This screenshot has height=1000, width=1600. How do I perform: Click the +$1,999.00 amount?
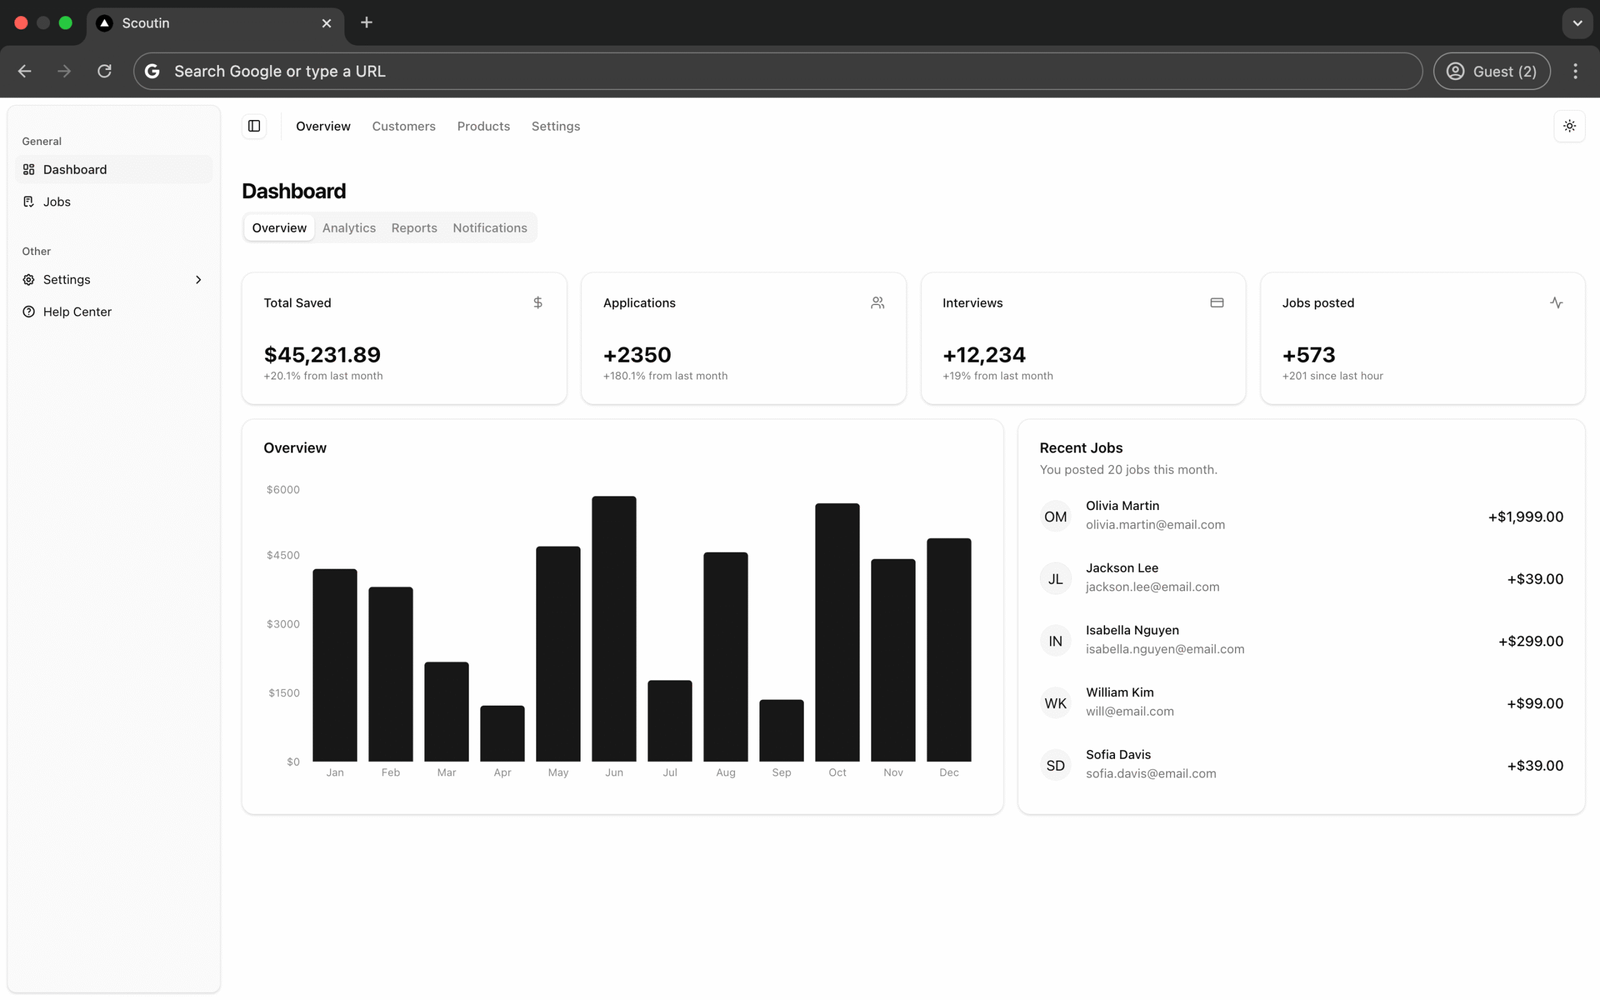[1525, 517]
